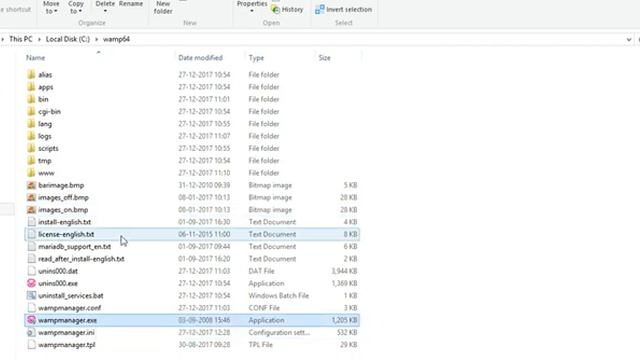Screen dimensions: 640x360
Task: Select the file name license-english.txt
Action: [66, 234]
